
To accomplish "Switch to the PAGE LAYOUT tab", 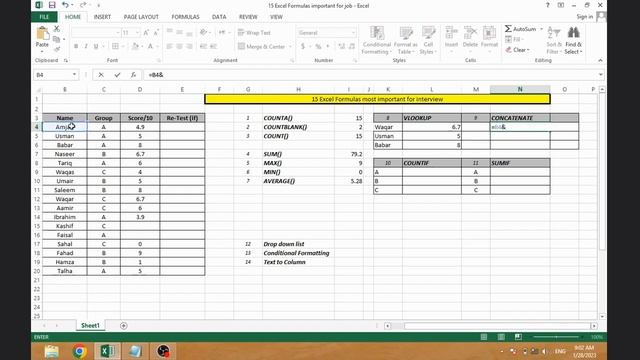I will (141, 17).
